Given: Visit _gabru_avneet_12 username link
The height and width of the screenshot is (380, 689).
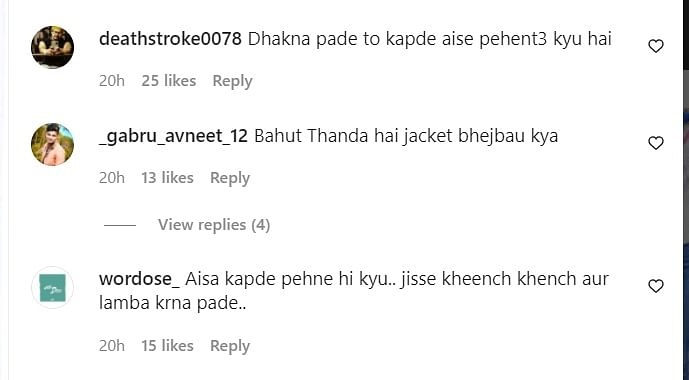Looking at the screenshot, I should [x=173, y=136].
